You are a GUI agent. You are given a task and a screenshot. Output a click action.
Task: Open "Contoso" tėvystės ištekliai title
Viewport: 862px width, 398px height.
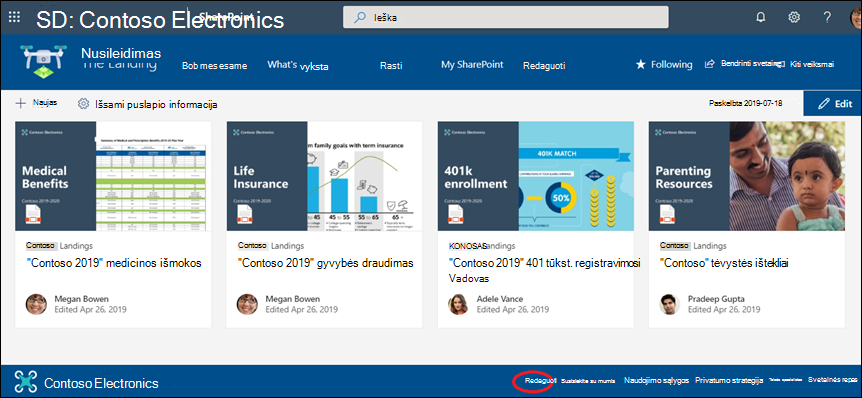click(x=724, y=263)
